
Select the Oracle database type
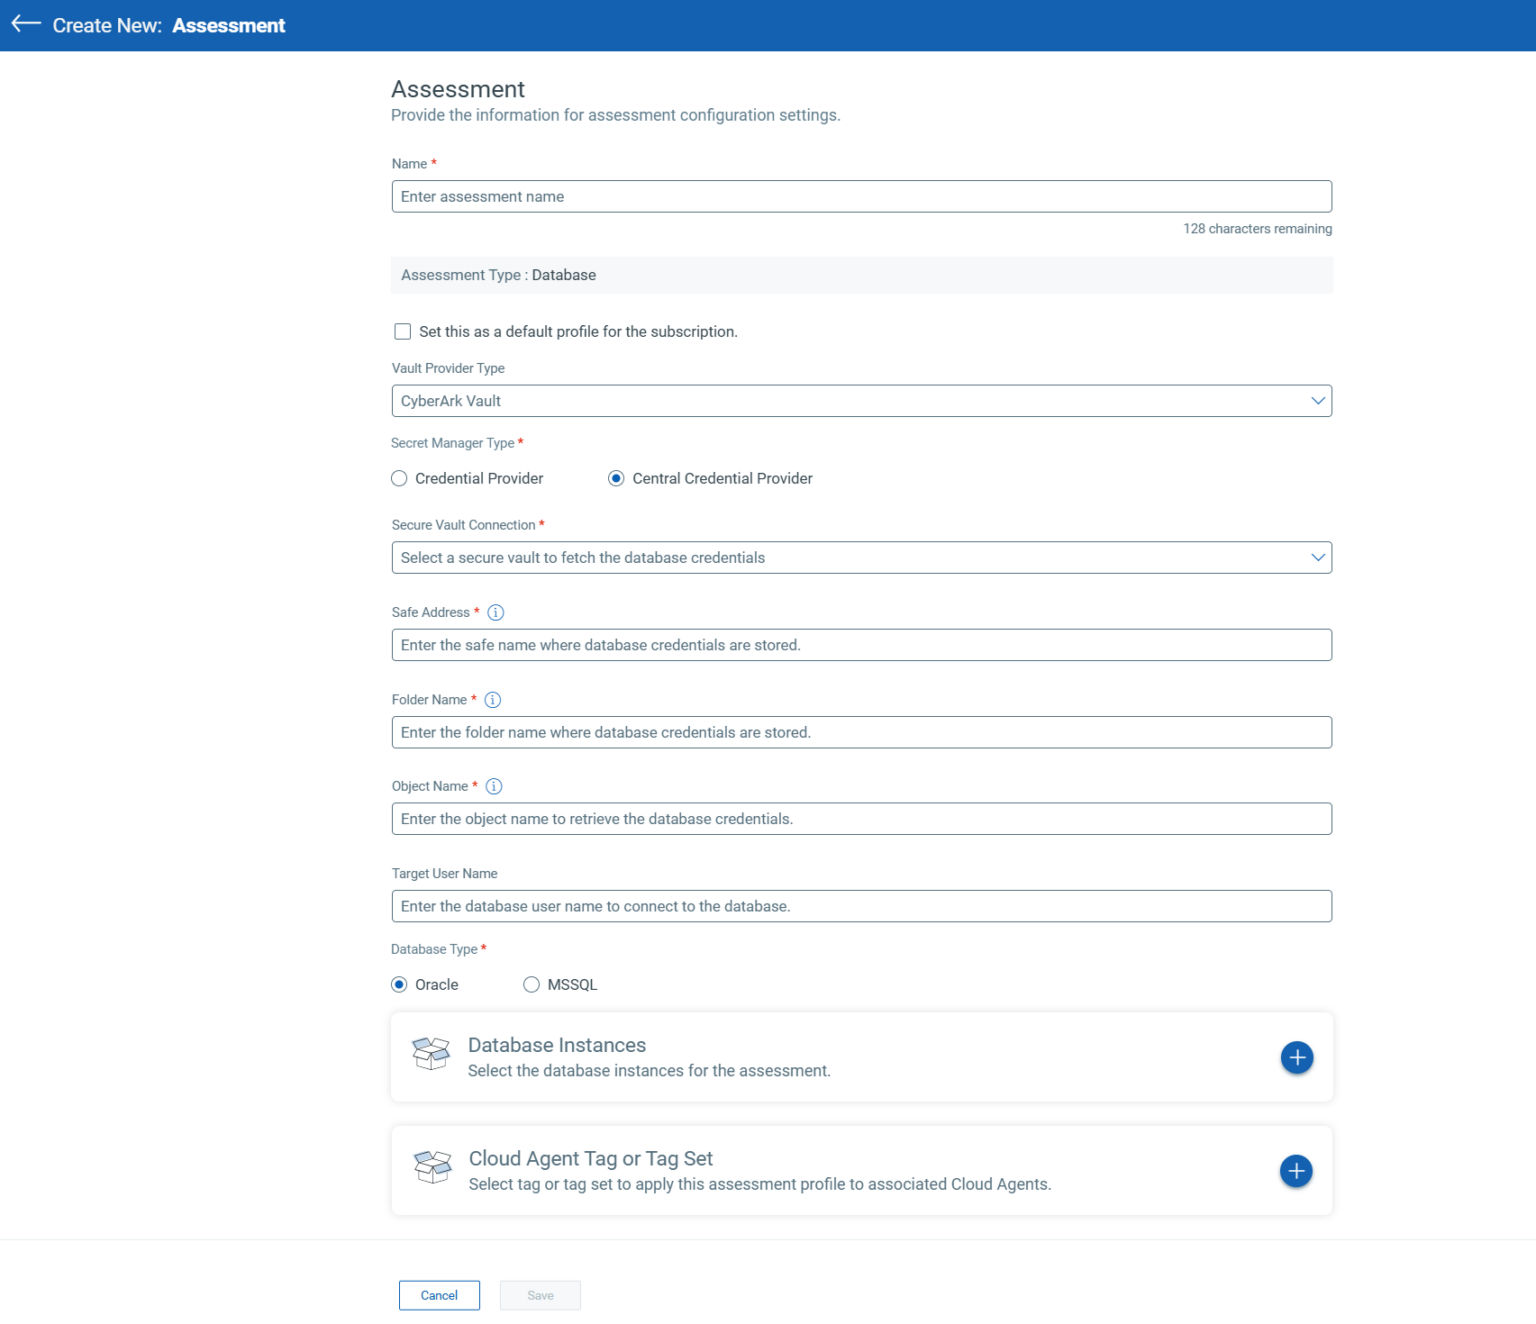click(399, 984)
